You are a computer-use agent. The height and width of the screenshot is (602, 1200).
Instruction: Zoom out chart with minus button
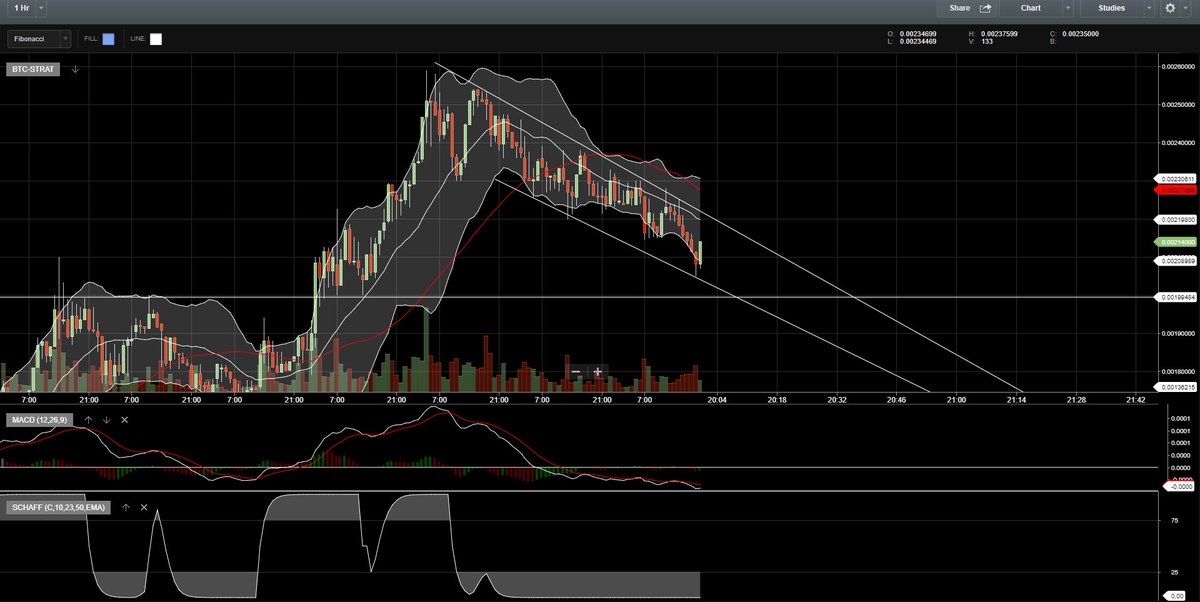point(575,372)
